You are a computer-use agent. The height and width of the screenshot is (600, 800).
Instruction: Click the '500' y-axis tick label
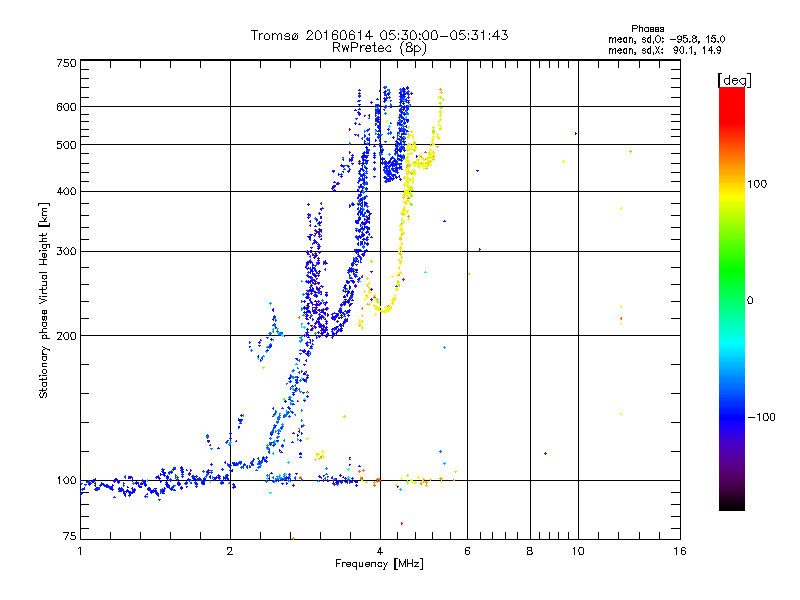pos(66,145)
